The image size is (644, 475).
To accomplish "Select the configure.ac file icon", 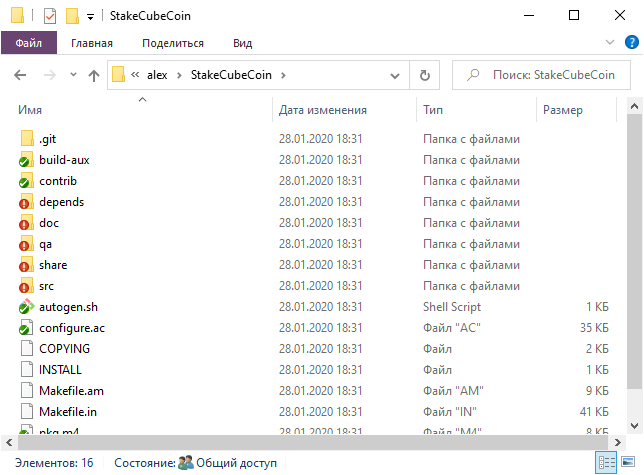I will click(26, 328).
